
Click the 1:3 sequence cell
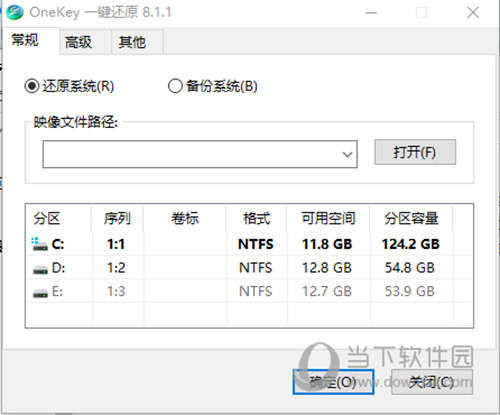(116, 291)
